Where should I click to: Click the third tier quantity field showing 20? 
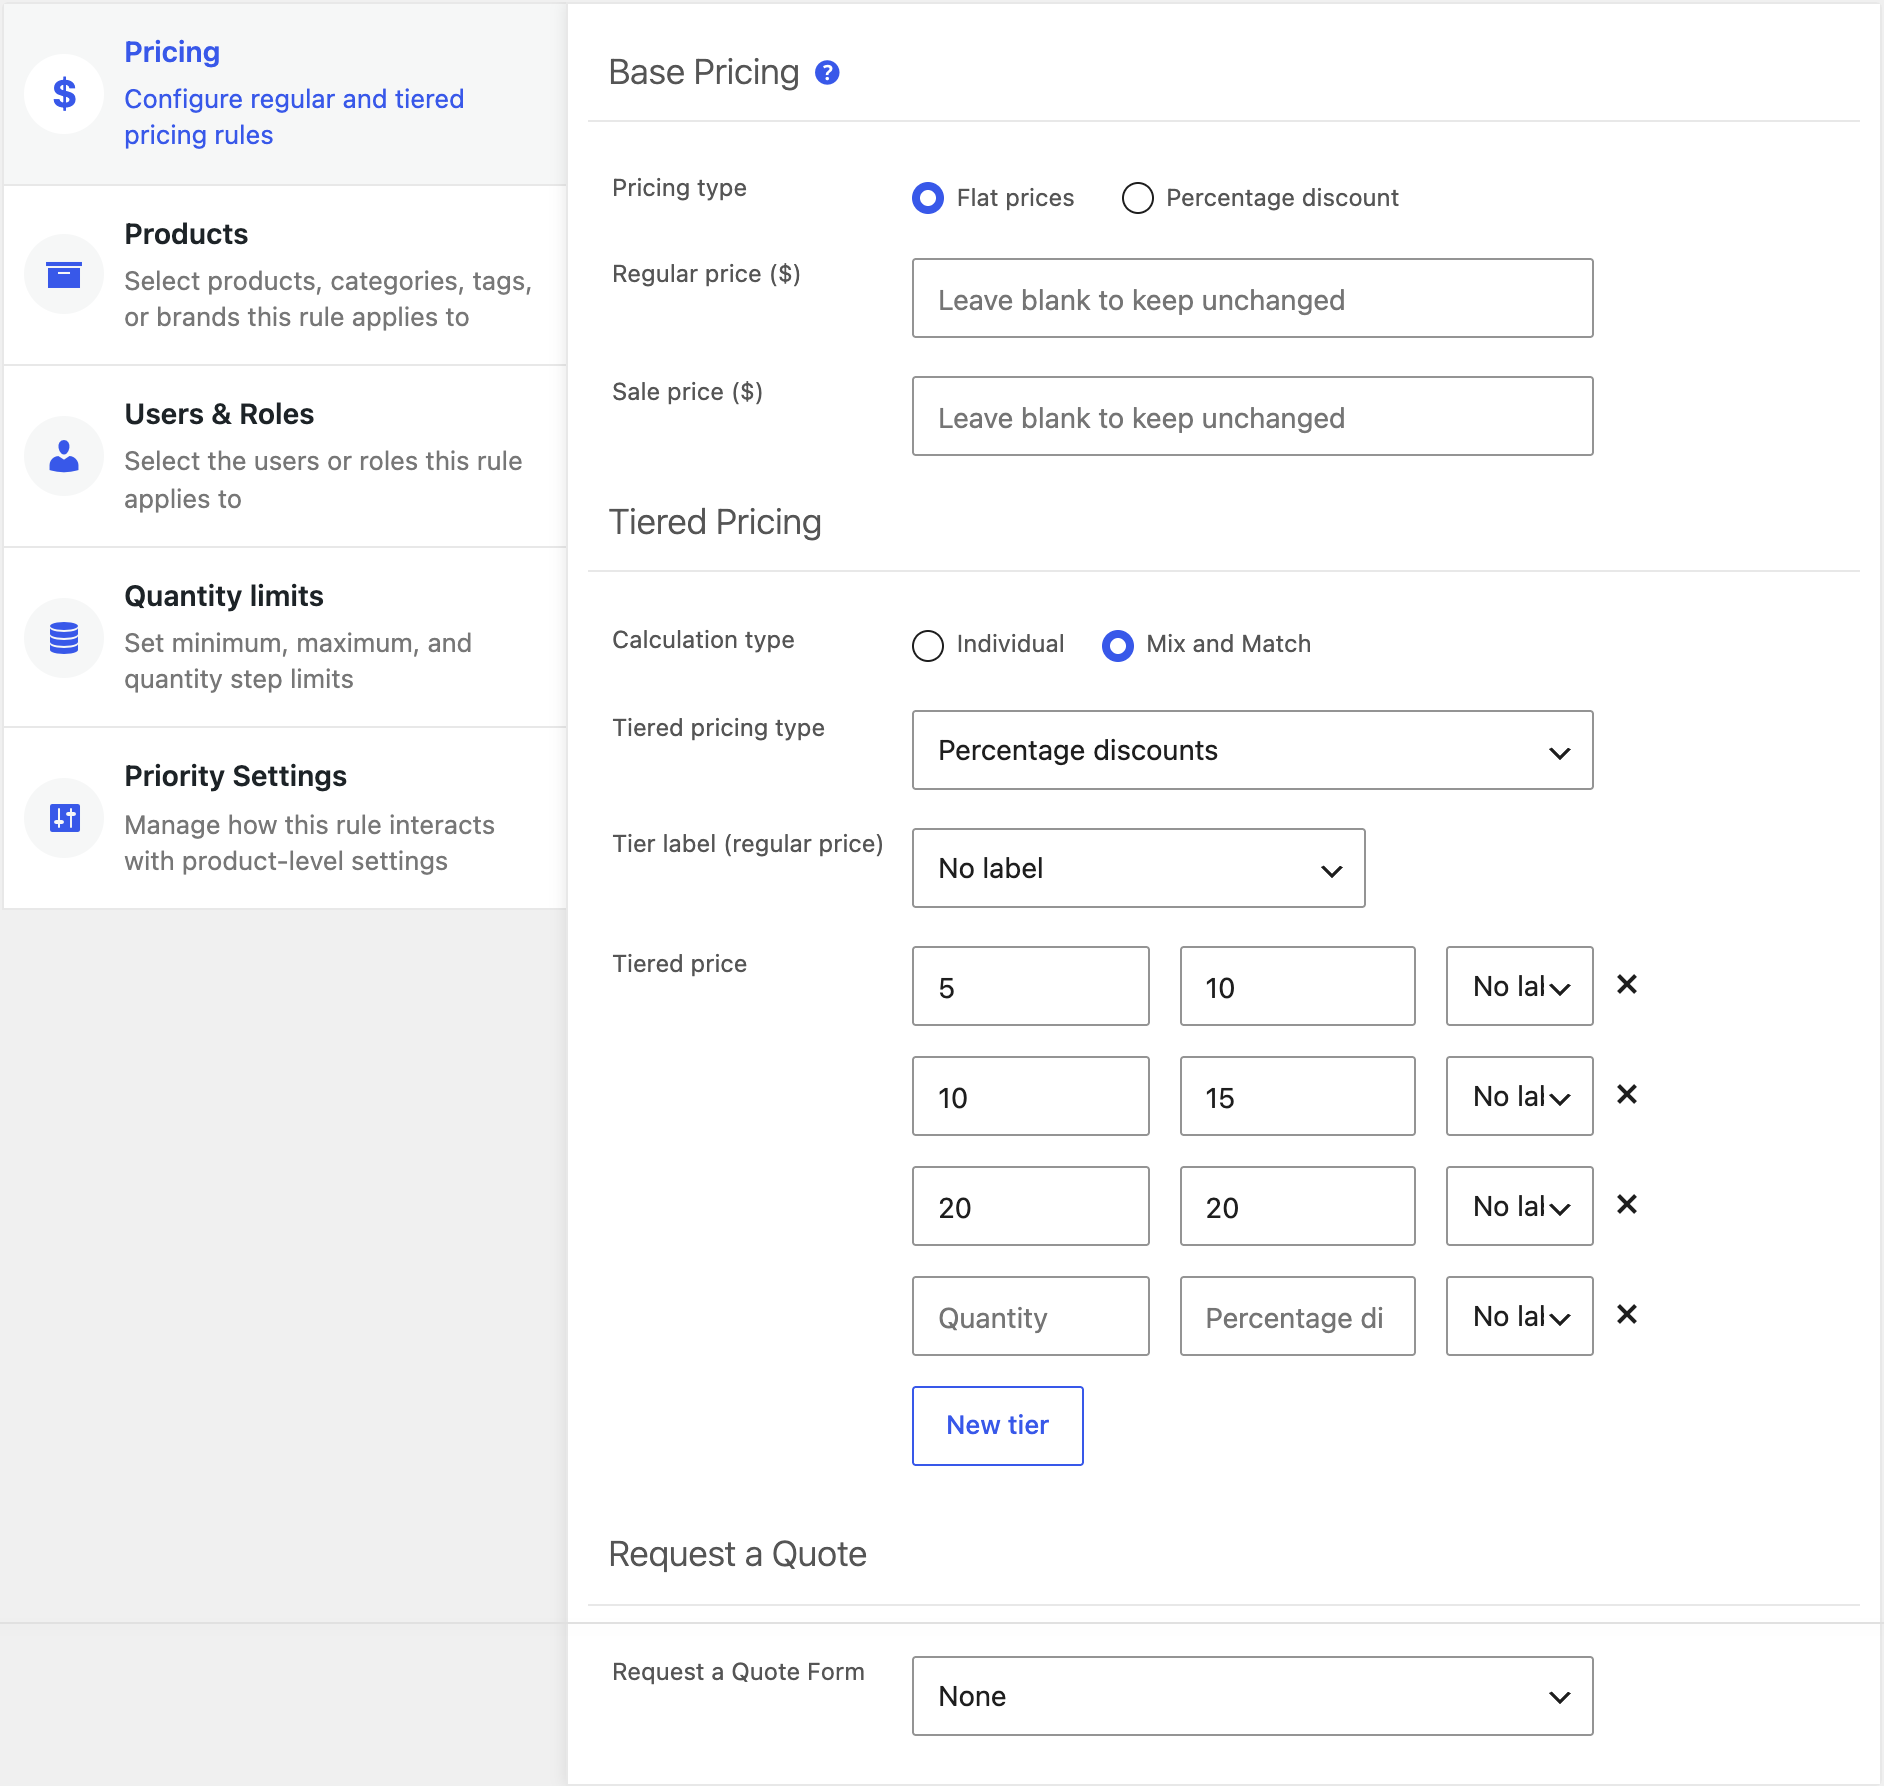(x=1031, y=1206)
